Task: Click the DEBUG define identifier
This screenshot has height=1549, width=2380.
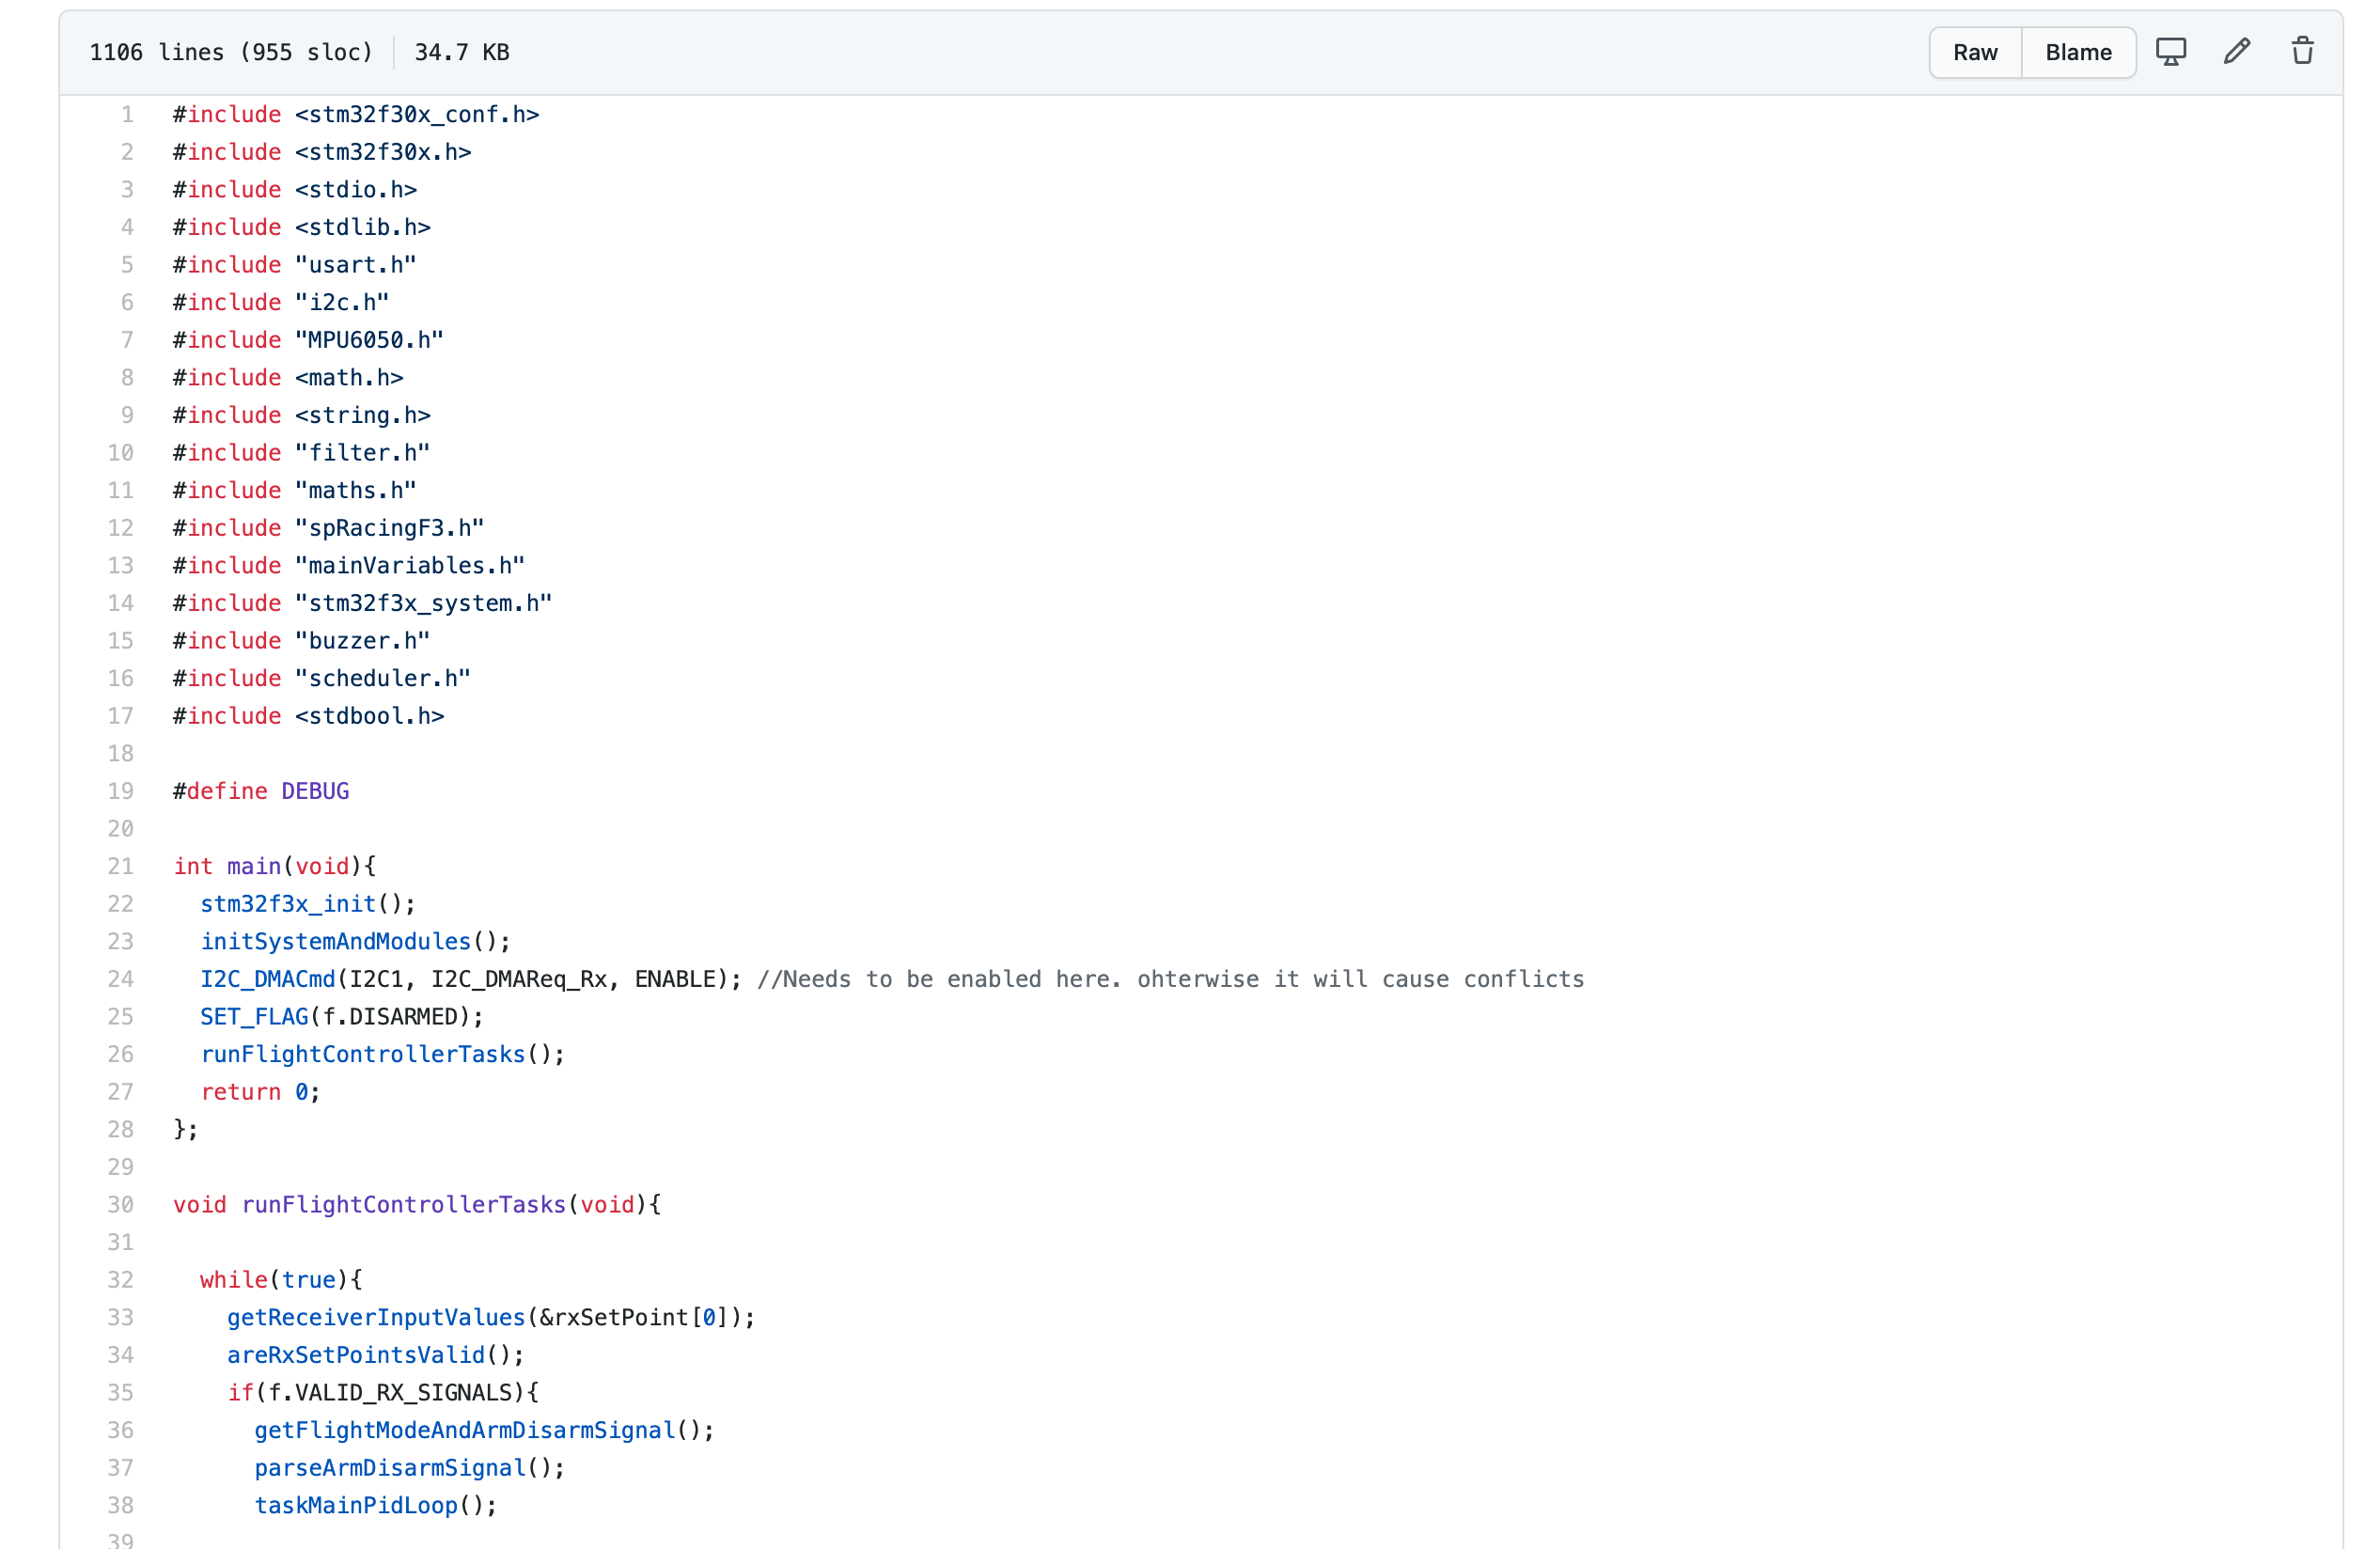Action: click(315, 791)
